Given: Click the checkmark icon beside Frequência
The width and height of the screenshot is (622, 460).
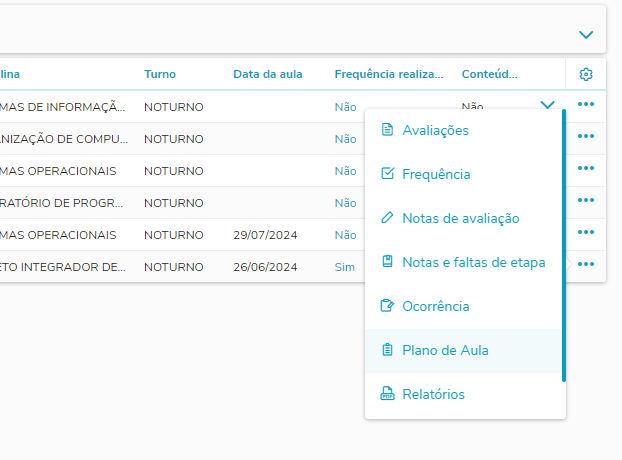Looking at the screenshot, I should [x=387, y=174].
